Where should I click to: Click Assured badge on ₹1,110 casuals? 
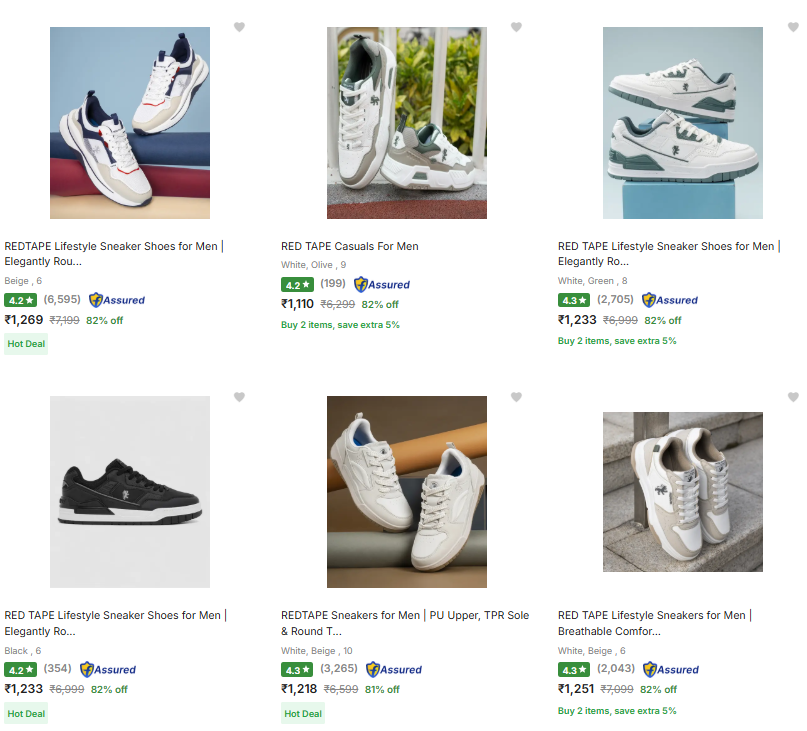(382, 285)
